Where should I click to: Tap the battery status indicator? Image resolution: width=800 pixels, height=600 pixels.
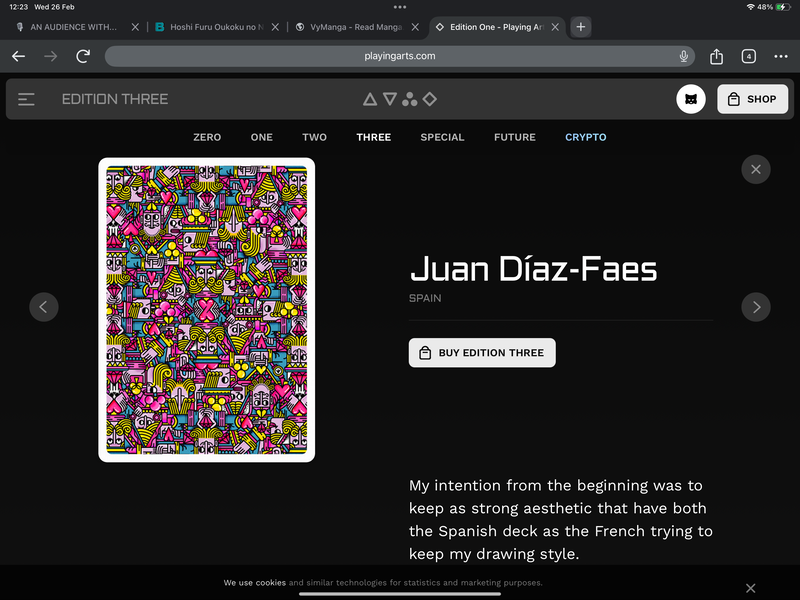click(x=783, y=7)
